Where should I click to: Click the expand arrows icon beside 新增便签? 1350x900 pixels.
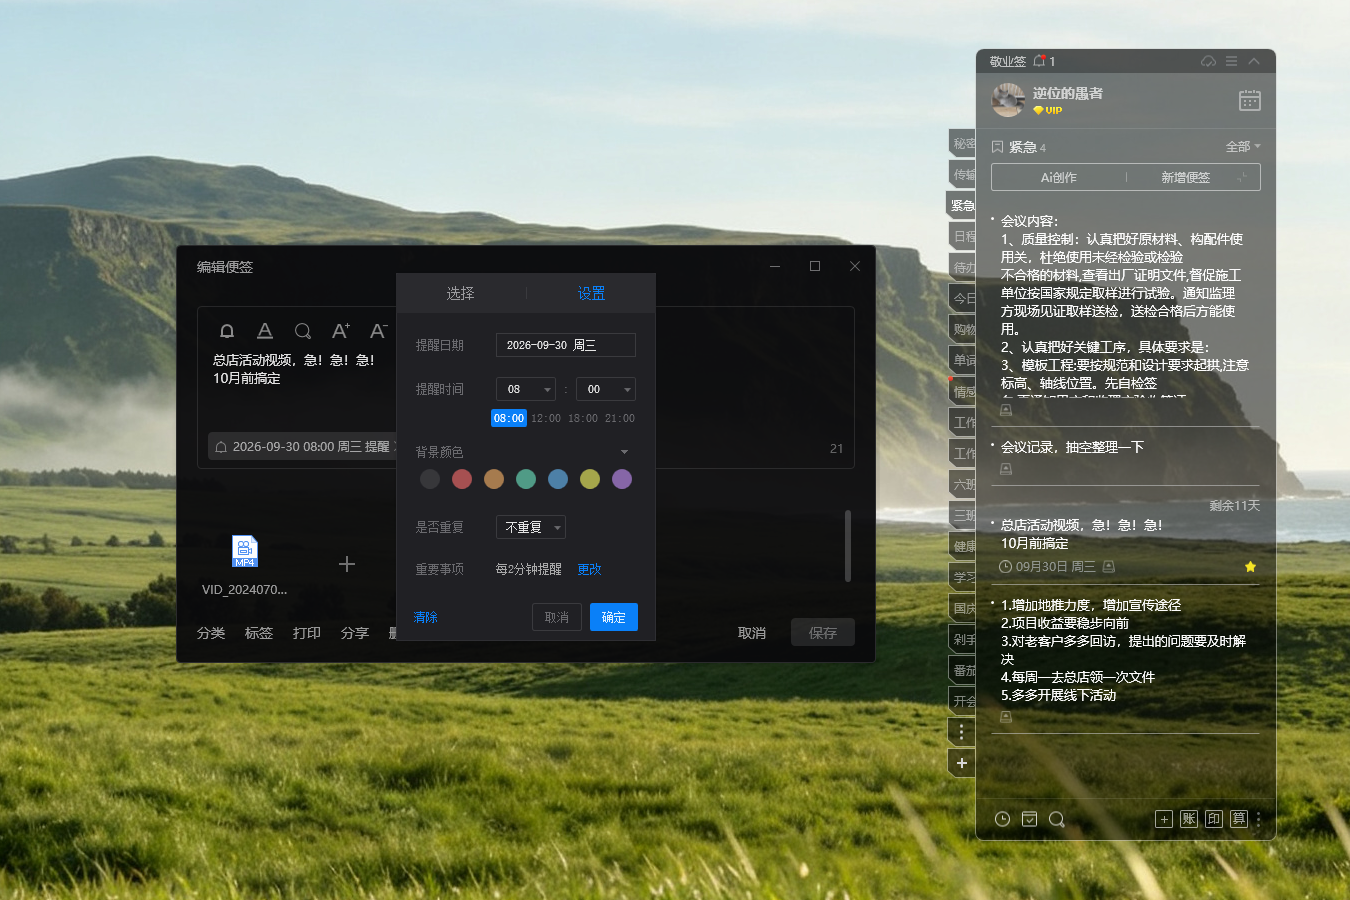pos(1243,177)
